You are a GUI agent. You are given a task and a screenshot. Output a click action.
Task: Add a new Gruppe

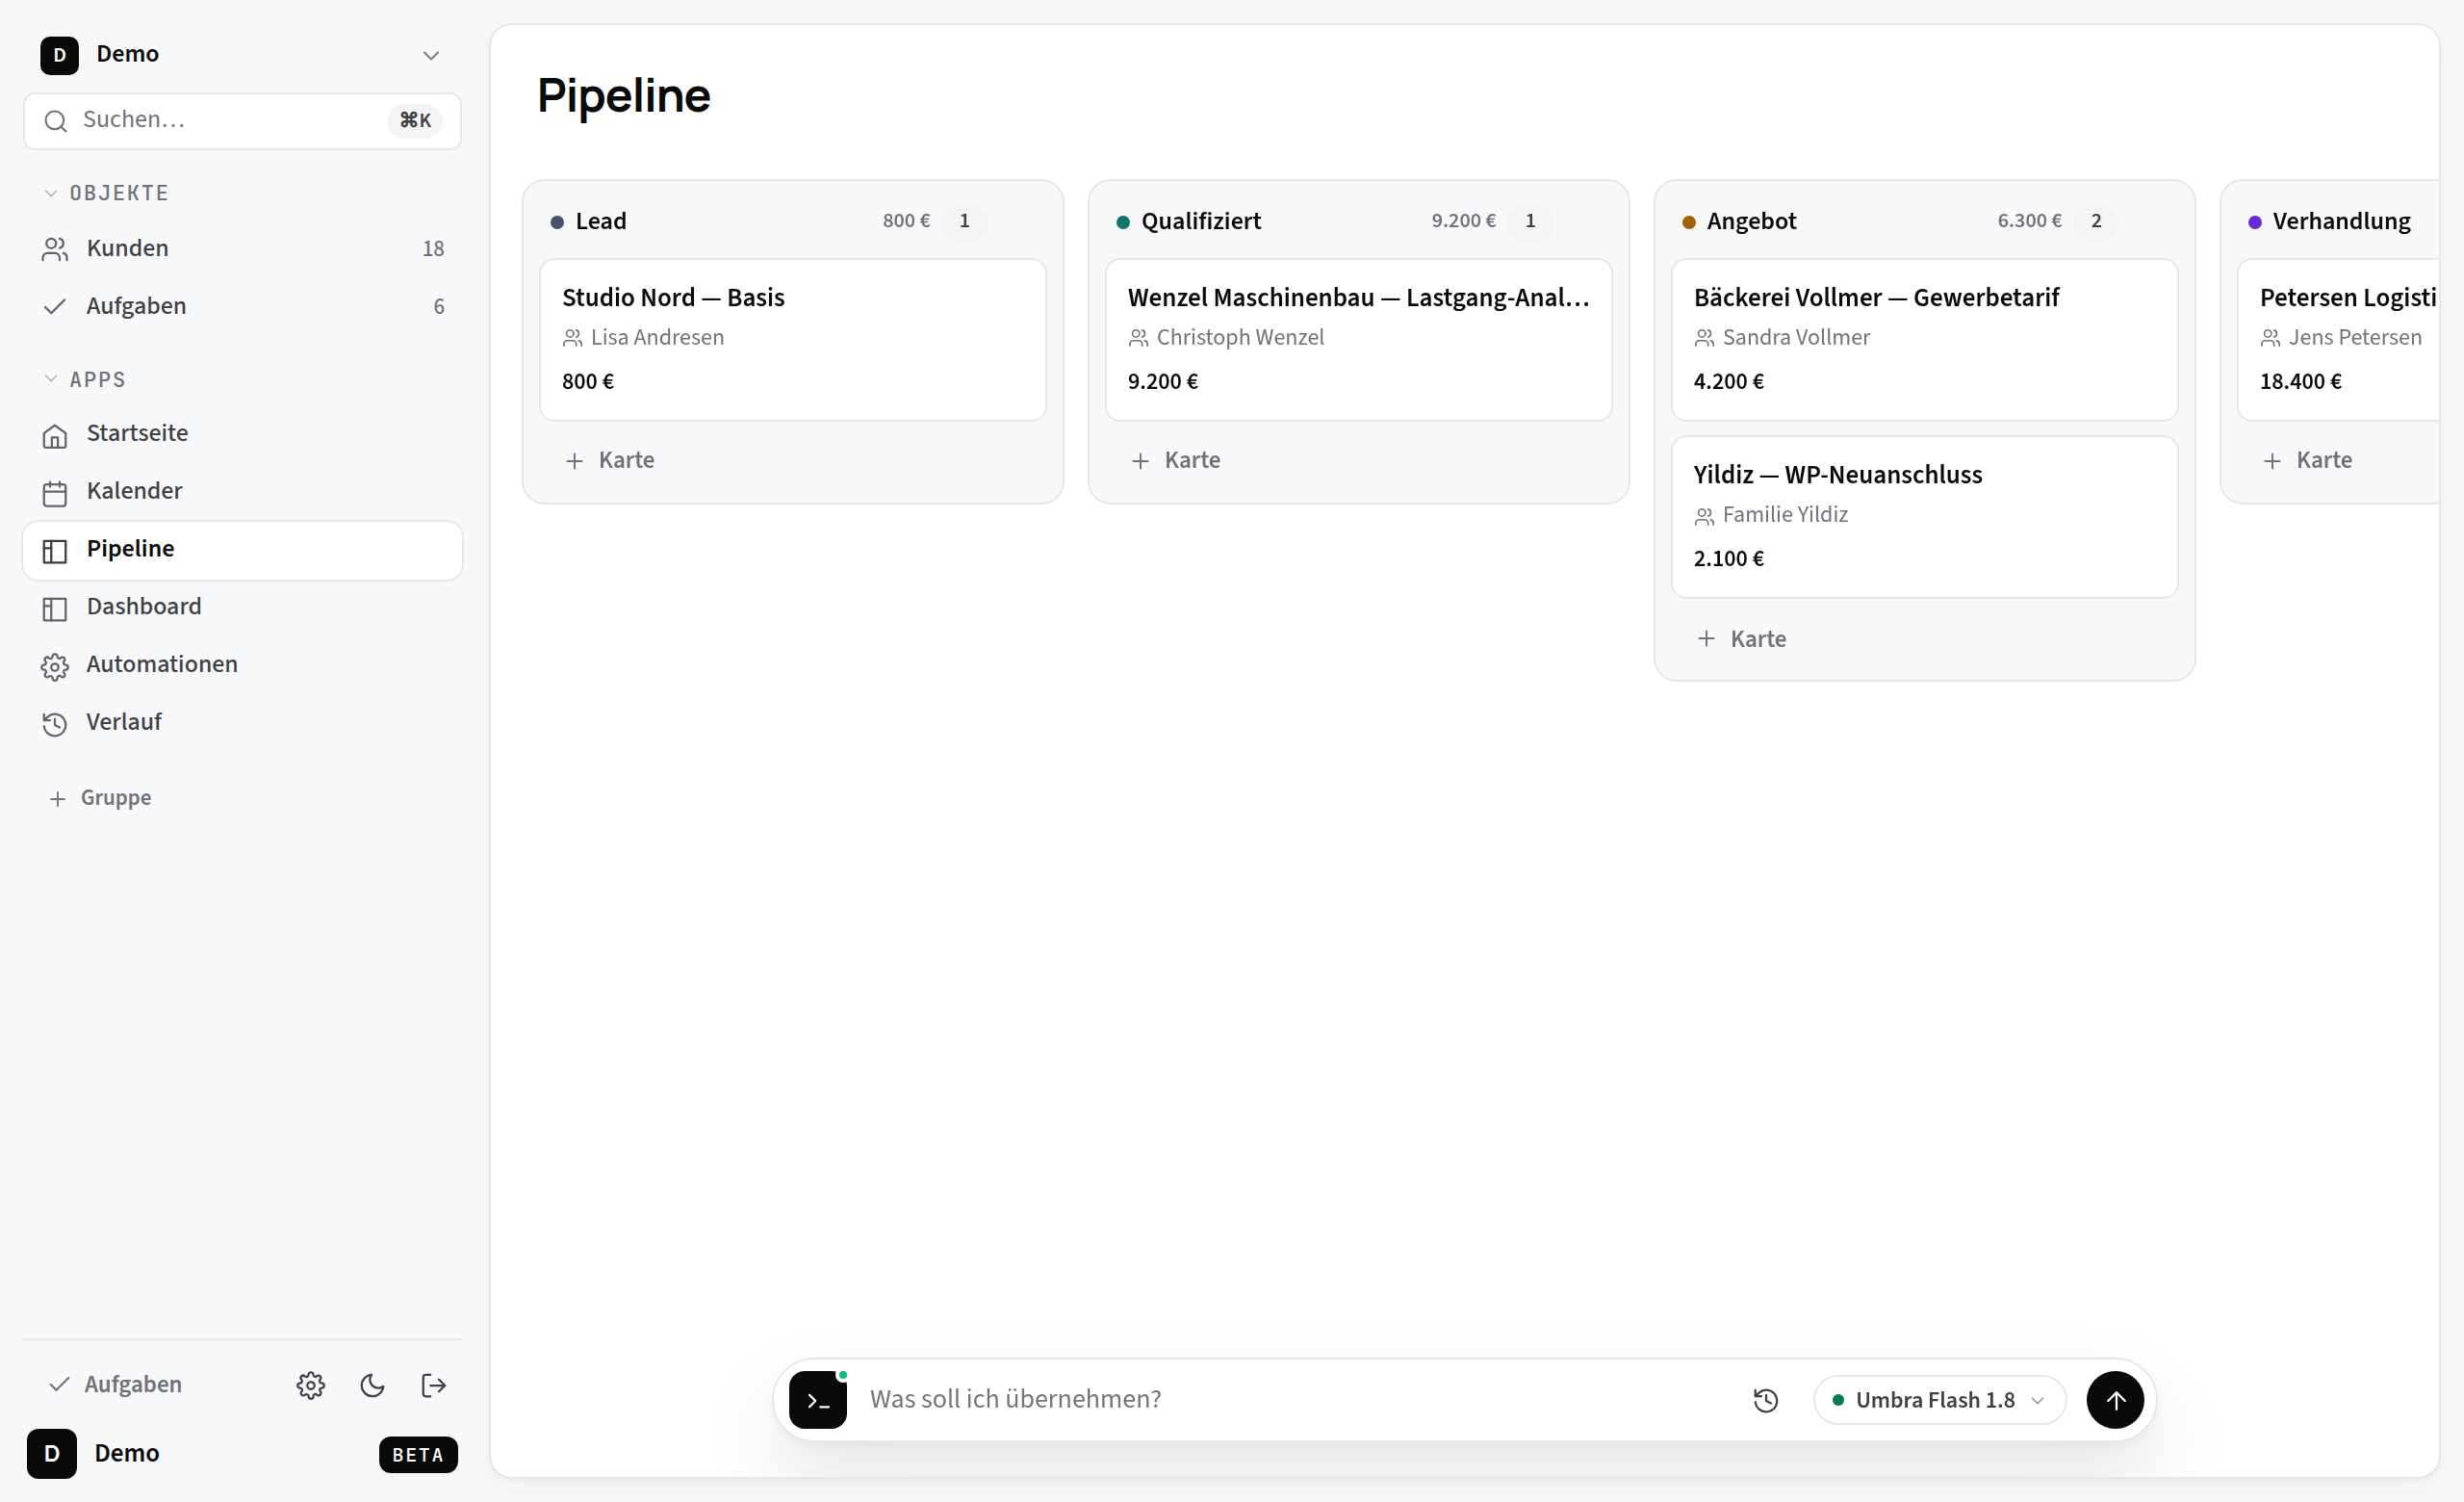100,798
